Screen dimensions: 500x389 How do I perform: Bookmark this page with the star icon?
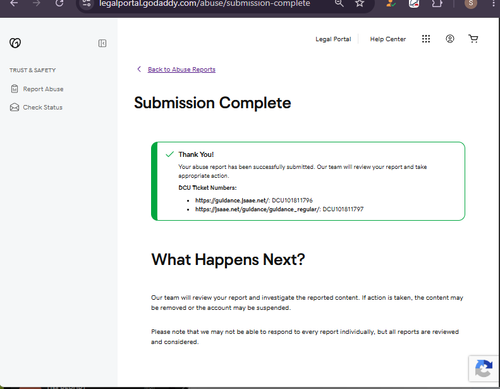coord(359,3)
